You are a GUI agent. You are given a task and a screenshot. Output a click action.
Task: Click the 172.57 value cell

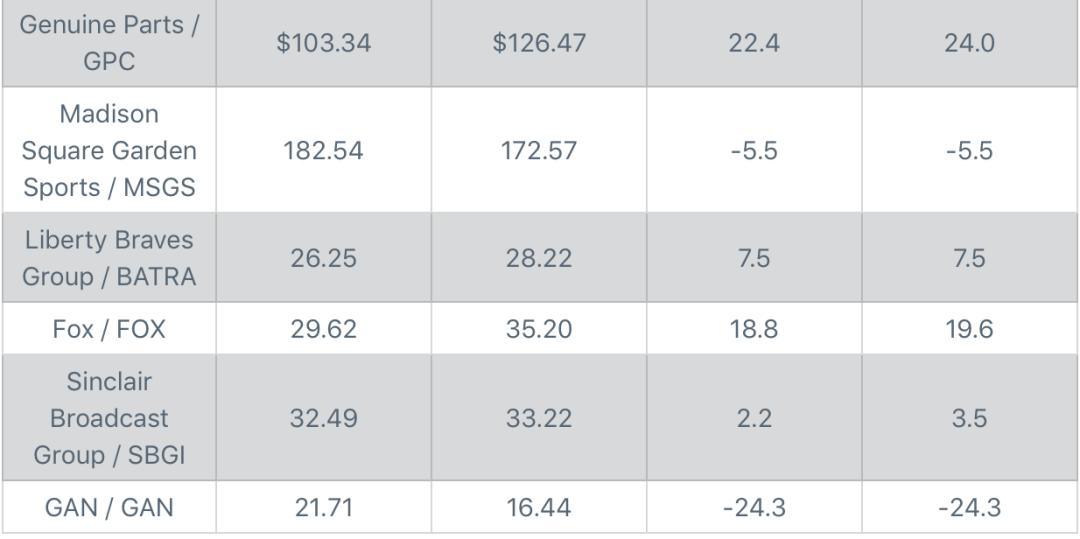point(539,150)
